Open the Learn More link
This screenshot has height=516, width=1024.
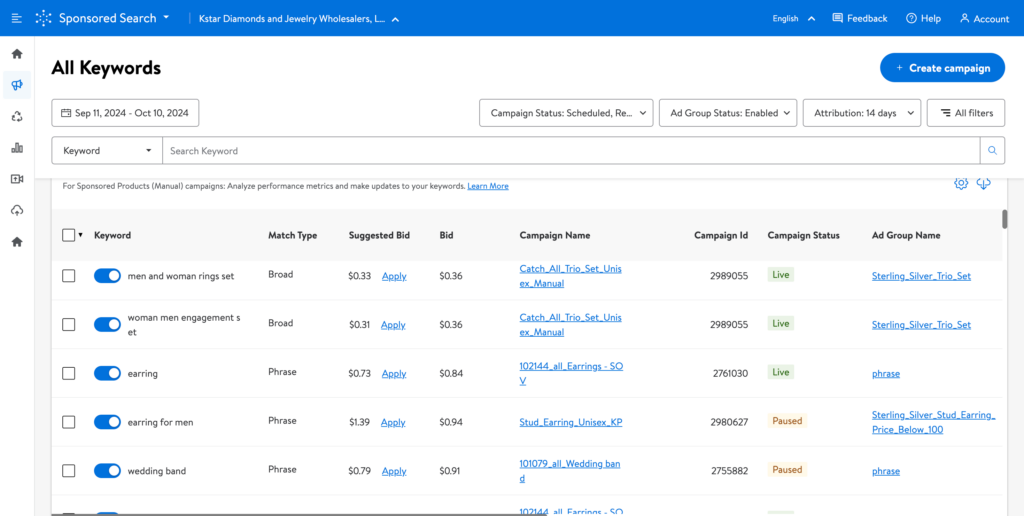click(488, 186)
